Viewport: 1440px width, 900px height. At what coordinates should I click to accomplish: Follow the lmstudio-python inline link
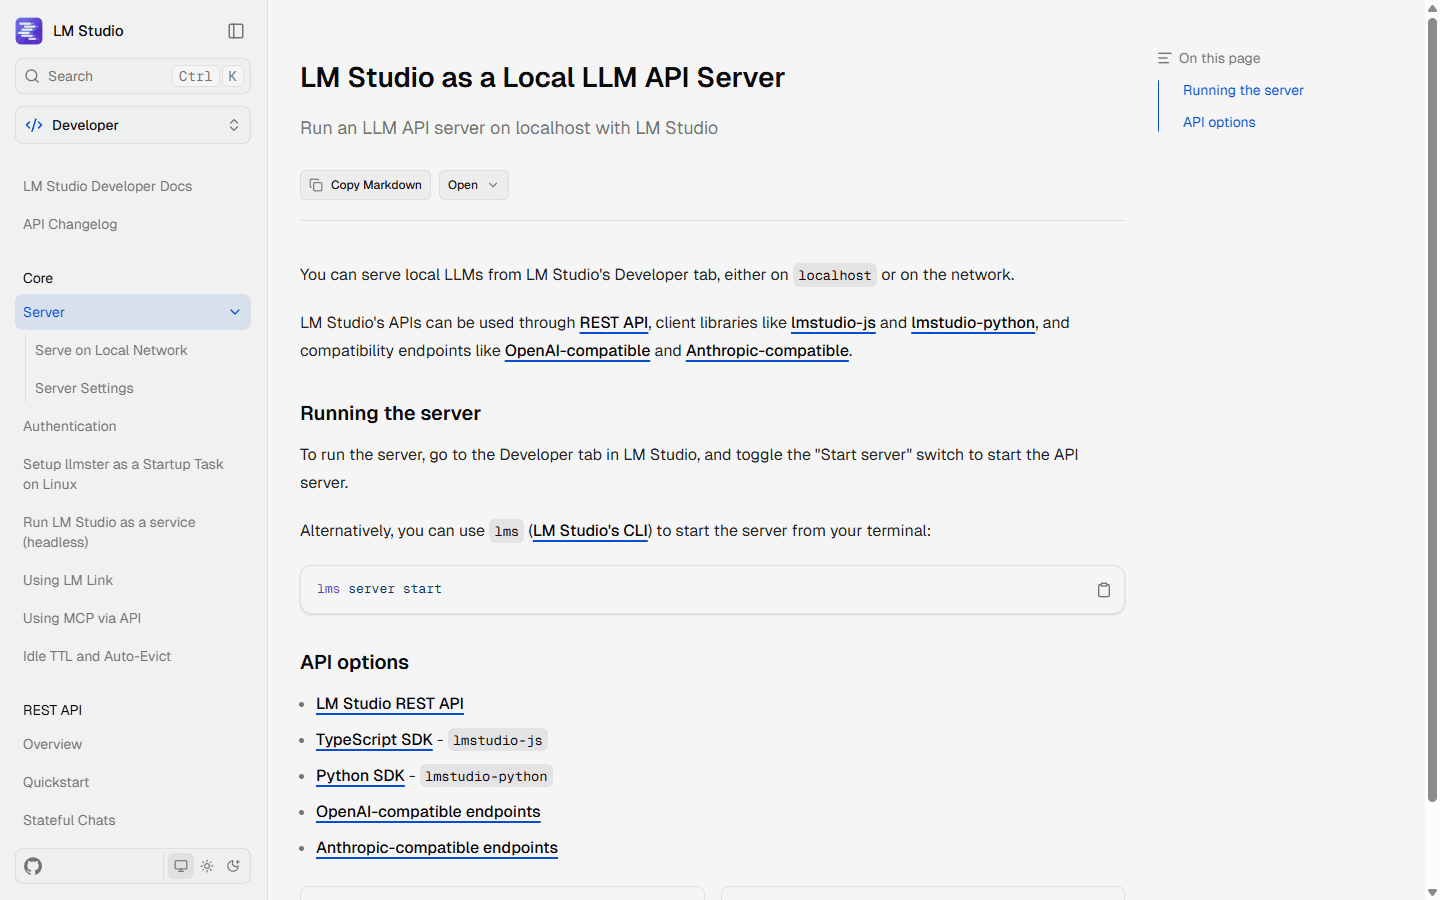(x=973, y=322)
